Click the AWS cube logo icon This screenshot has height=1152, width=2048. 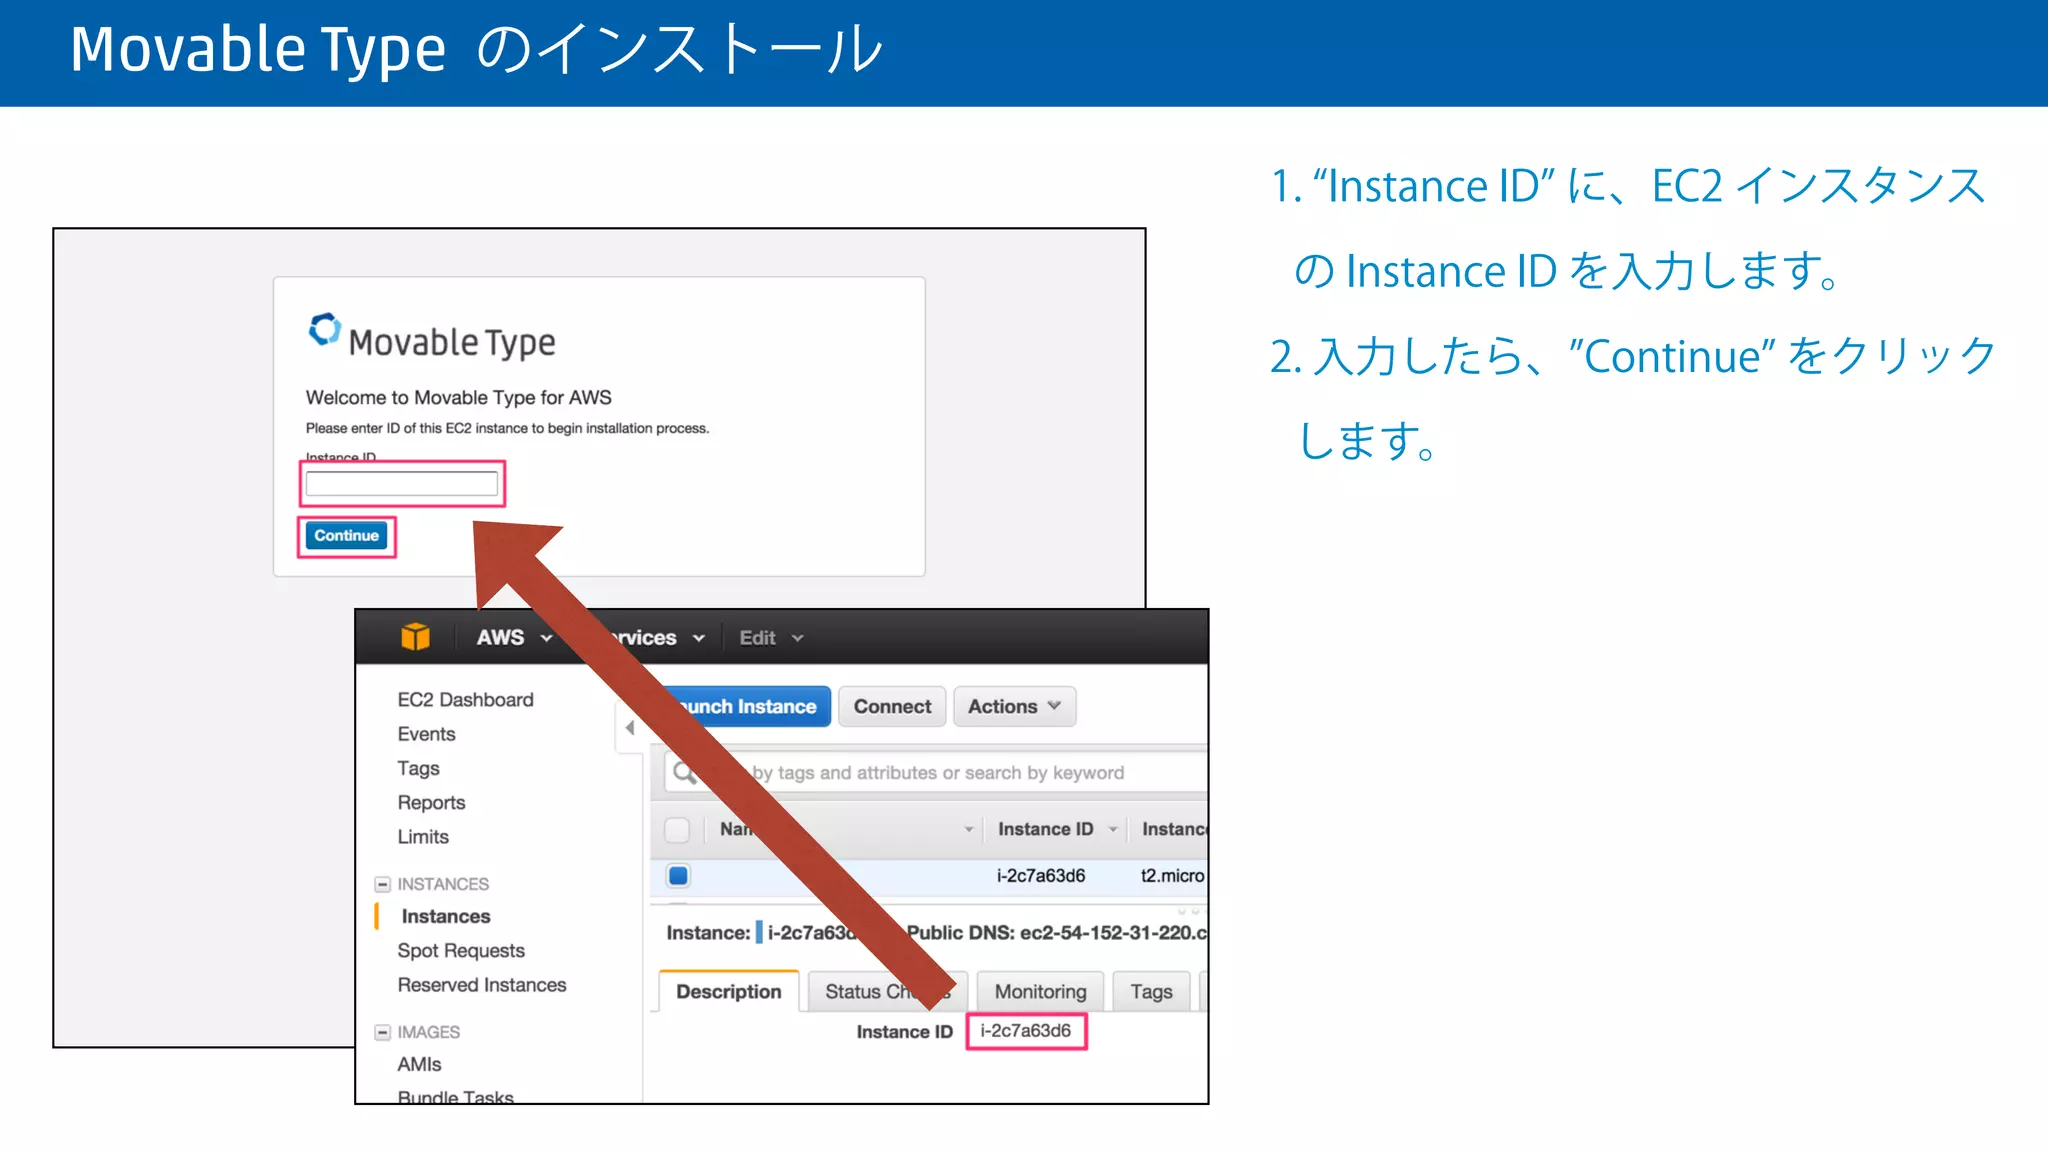click(x=415, y=637)
